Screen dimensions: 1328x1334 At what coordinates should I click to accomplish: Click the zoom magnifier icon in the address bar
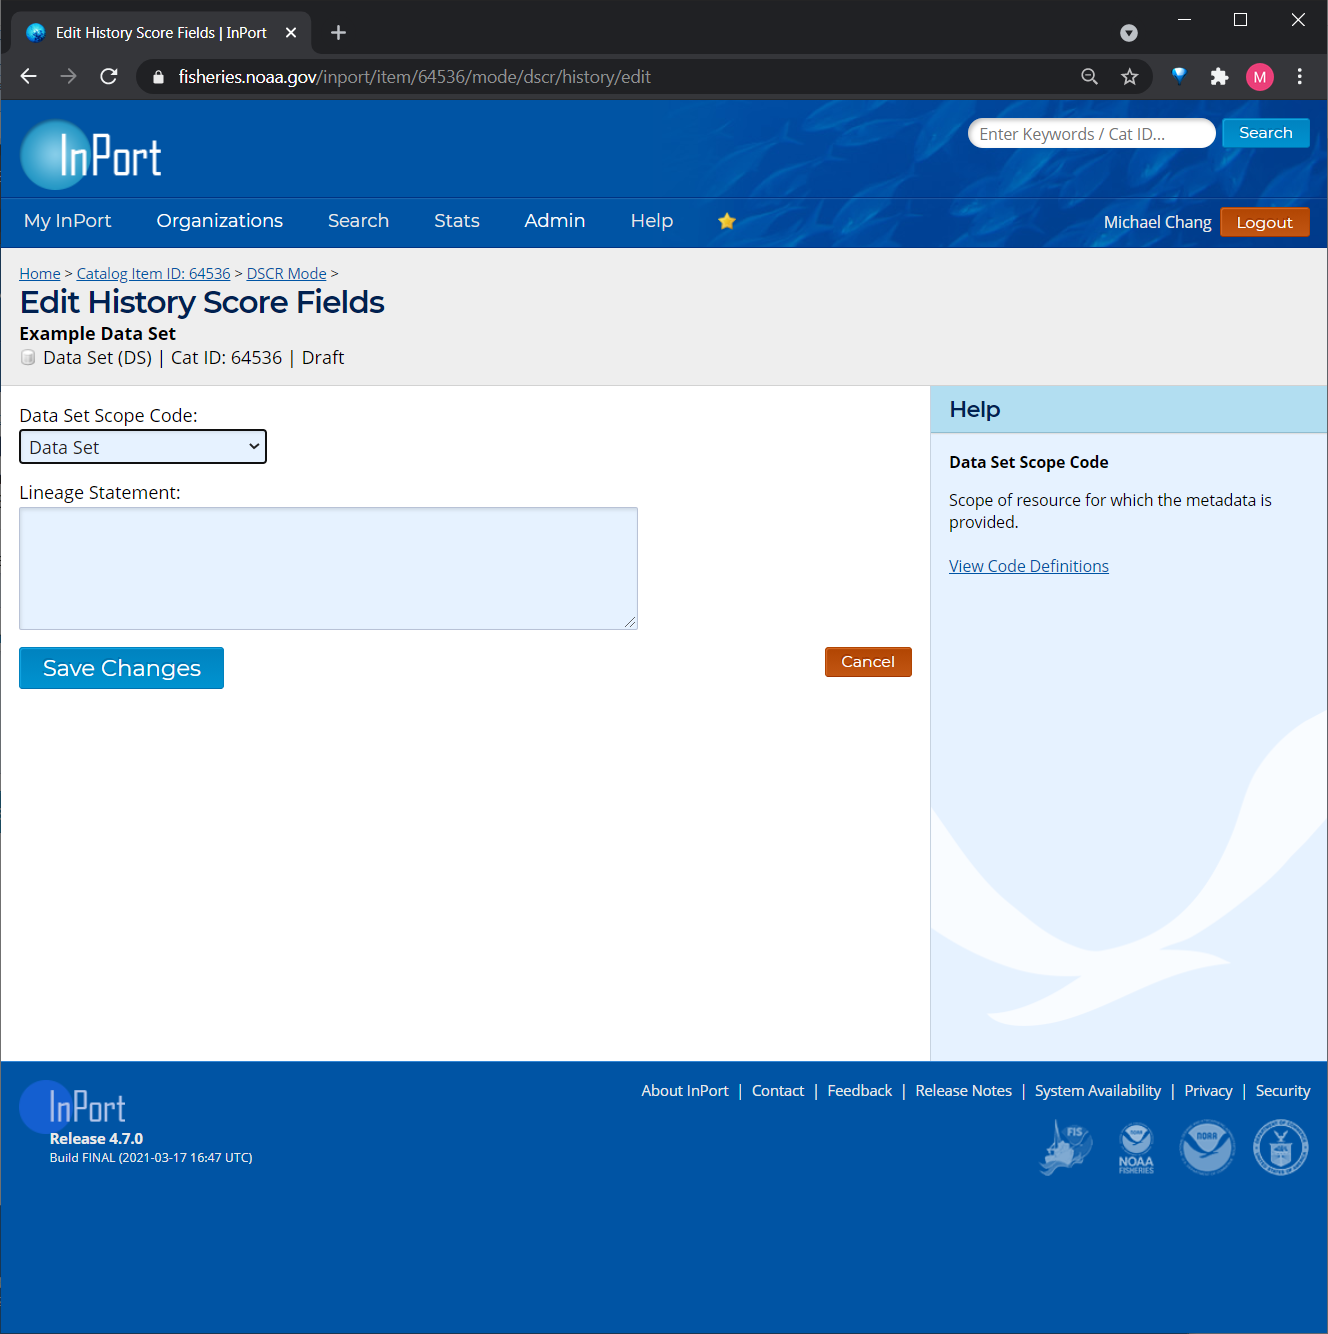pos(1089,76)
